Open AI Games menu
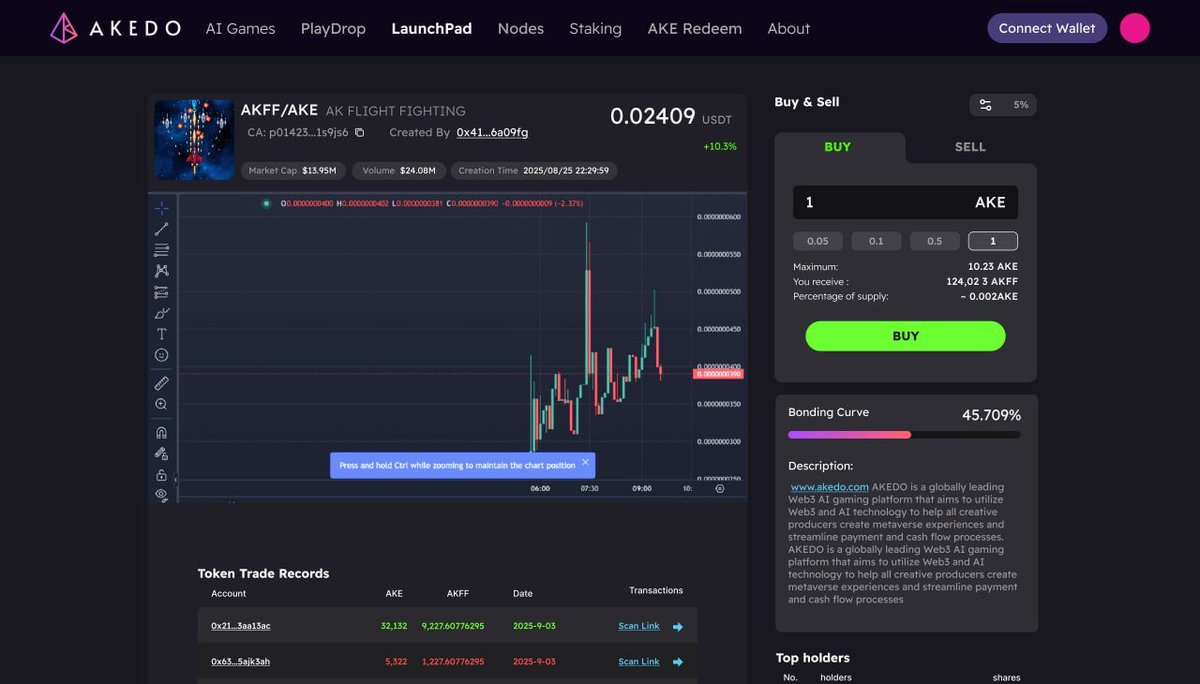The width and height of the screenshot is (1200, 684). pyautogui.click(x=240, y=28)
